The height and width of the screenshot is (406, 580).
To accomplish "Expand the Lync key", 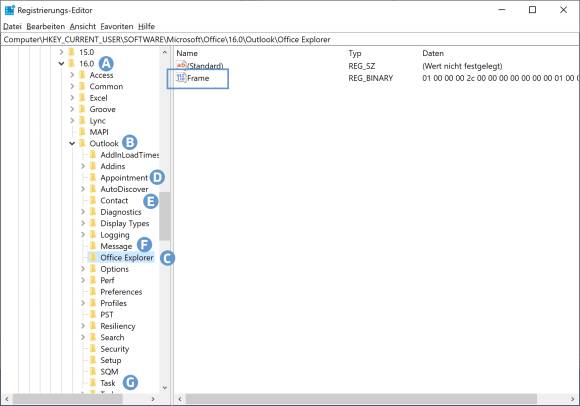I will coord(72,121).
